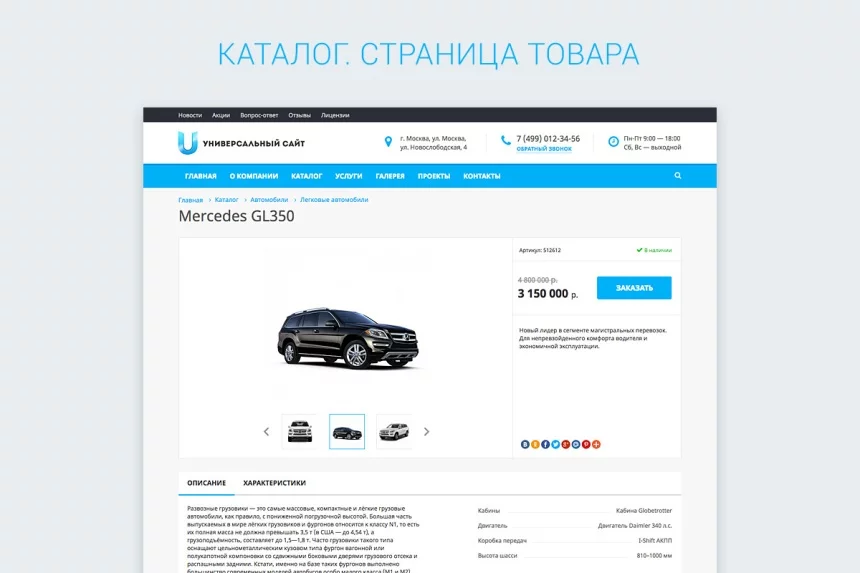
Task: Show the previous gallery thumbnails with the left arrow
Action: [267, 432]
